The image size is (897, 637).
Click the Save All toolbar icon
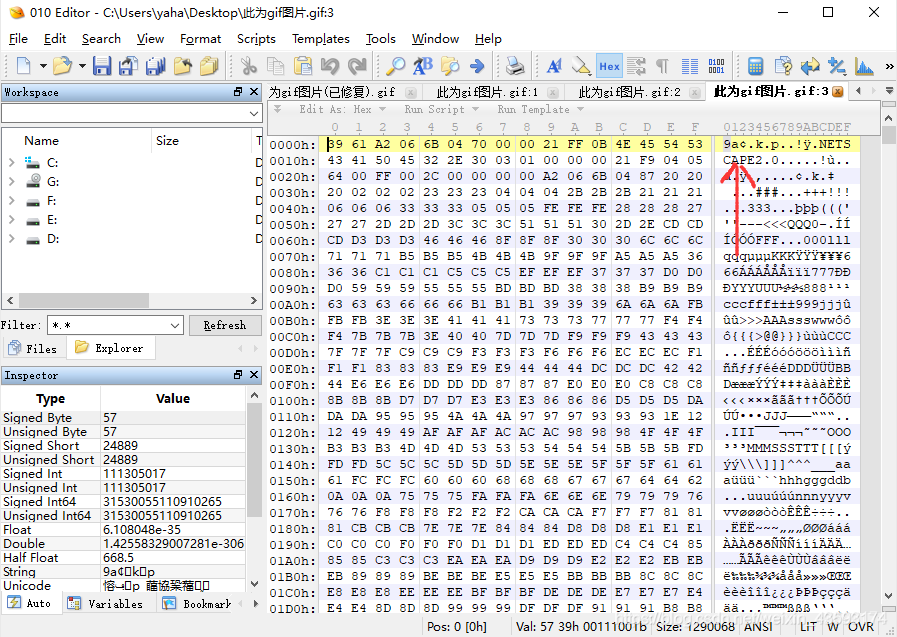coord(155,66)
